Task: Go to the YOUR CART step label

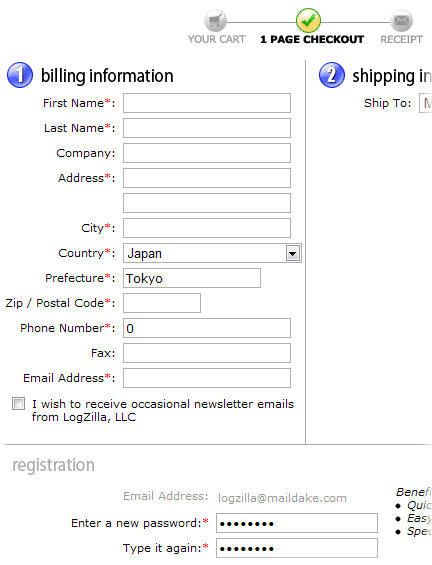Action: tap(217, 39)
